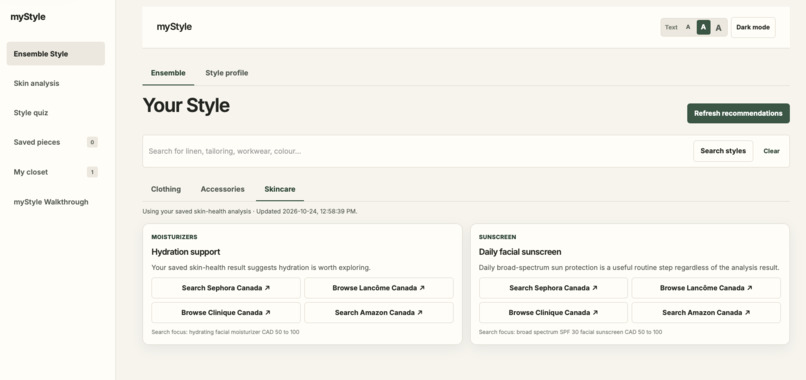Browse Clinique Canada in Hydration support card
The image size is (806, 380).
click(226, 313)
